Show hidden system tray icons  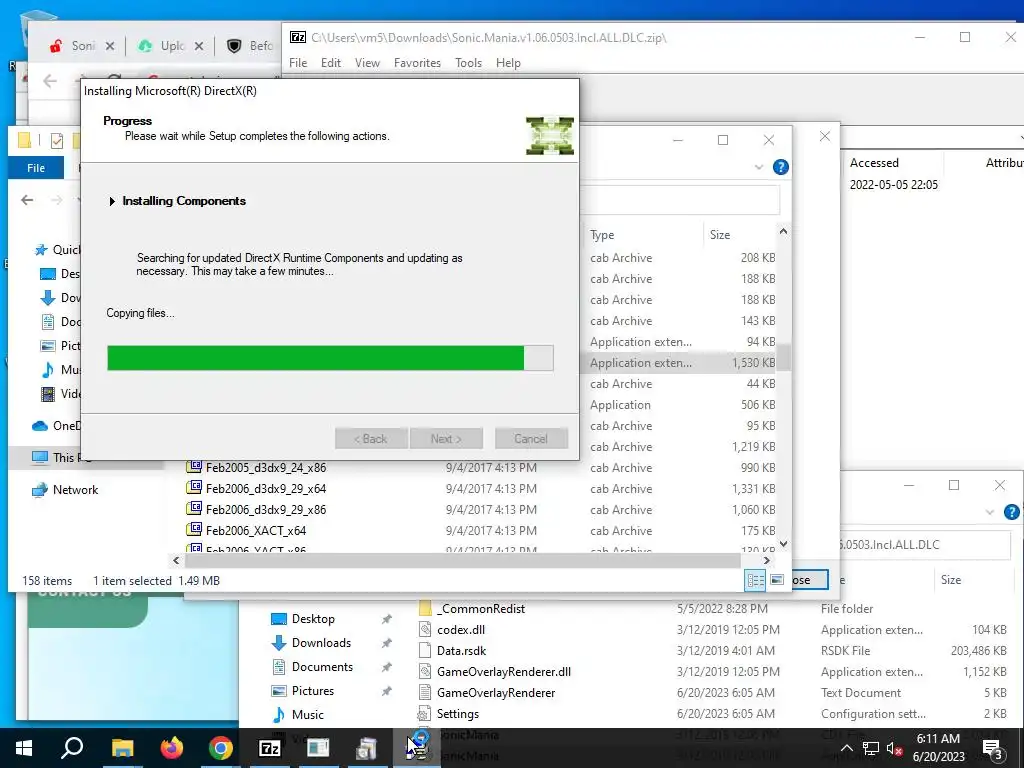846,748
